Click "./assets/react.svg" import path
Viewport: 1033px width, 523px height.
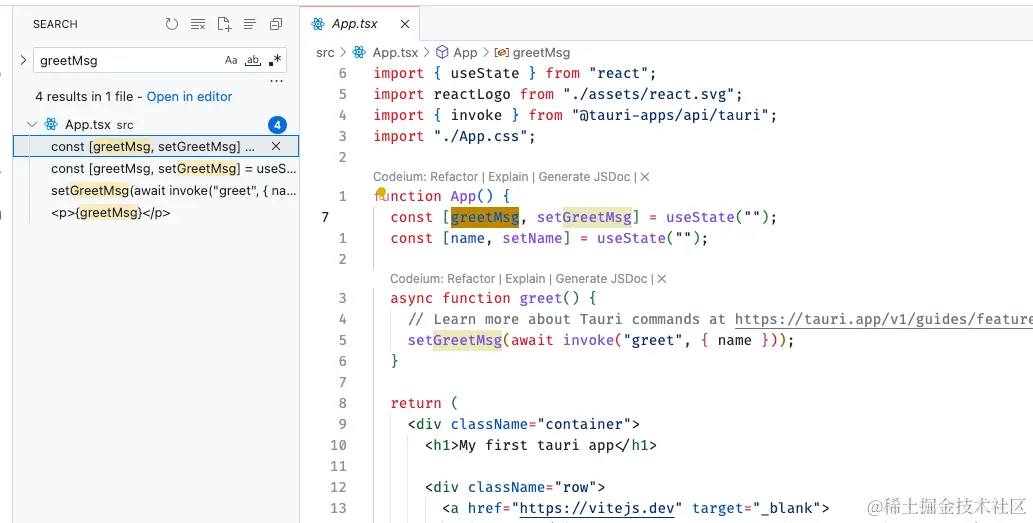click(x=648, y=94)
